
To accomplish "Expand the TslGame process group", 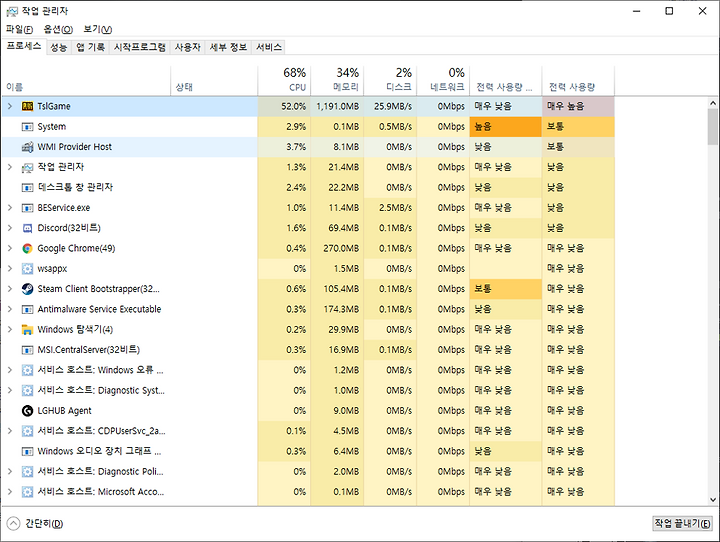I will [x=10, y=107].
